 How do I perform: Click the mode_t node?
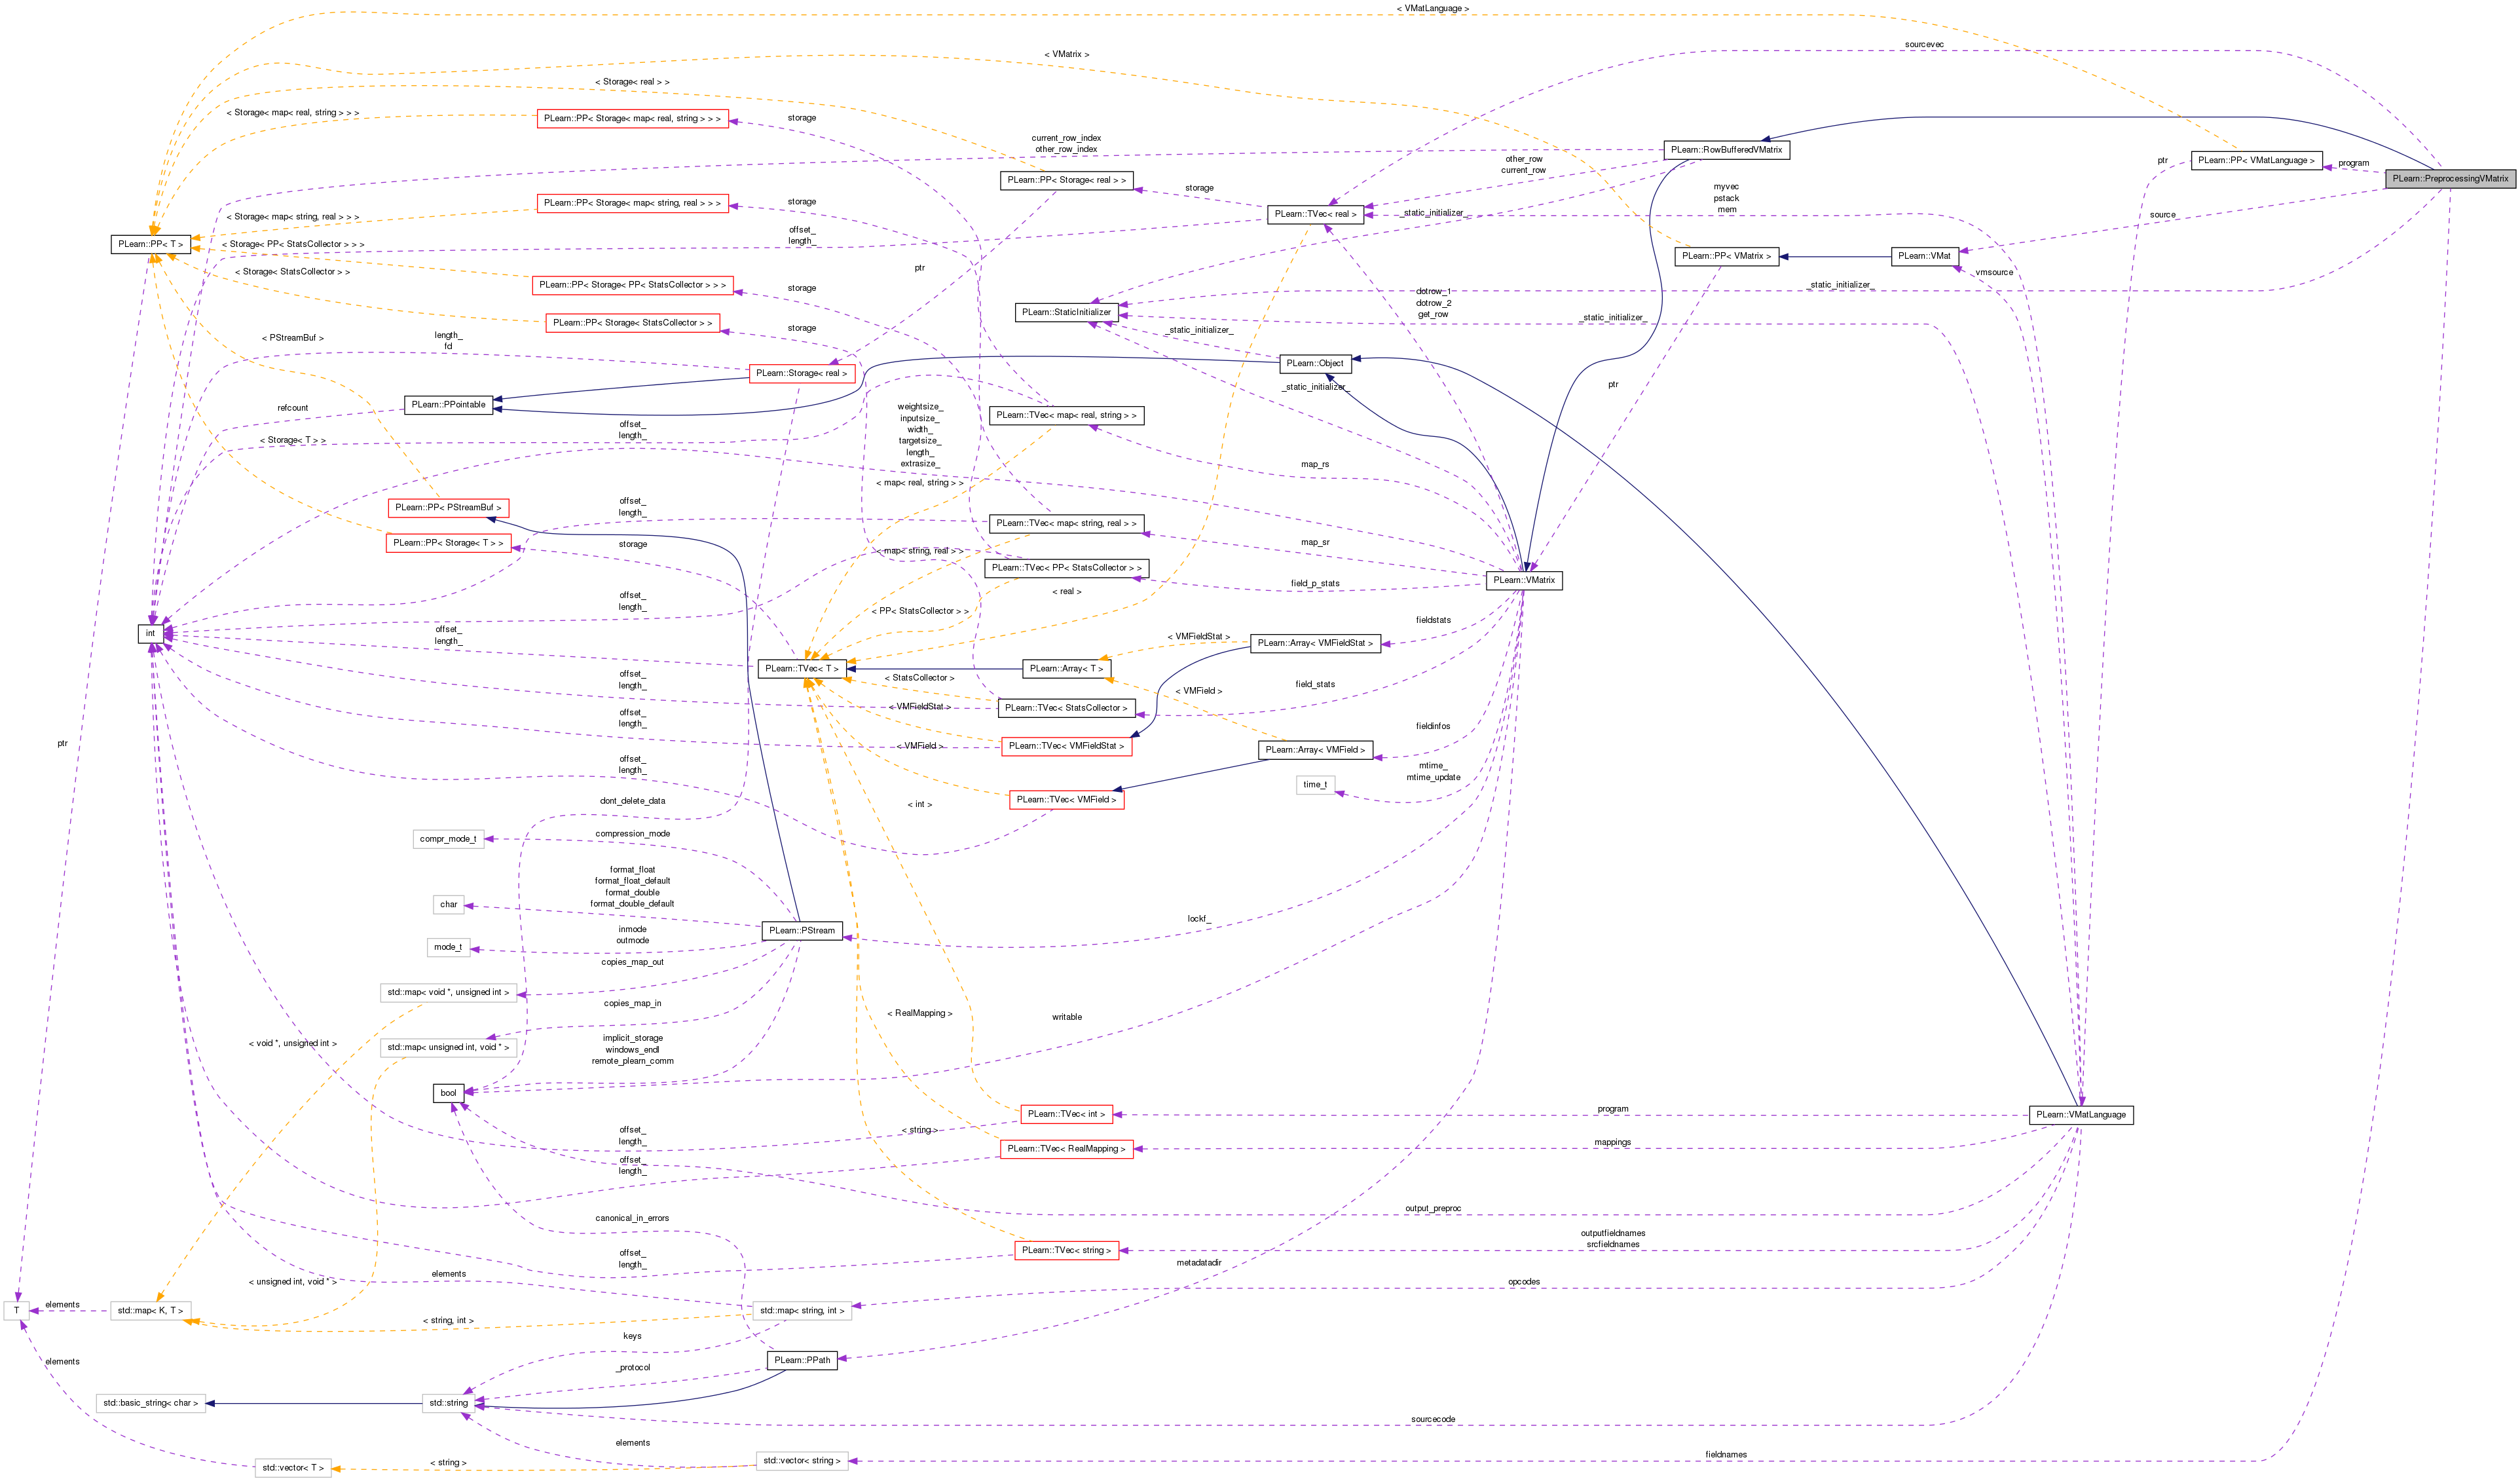pos(448,947)
